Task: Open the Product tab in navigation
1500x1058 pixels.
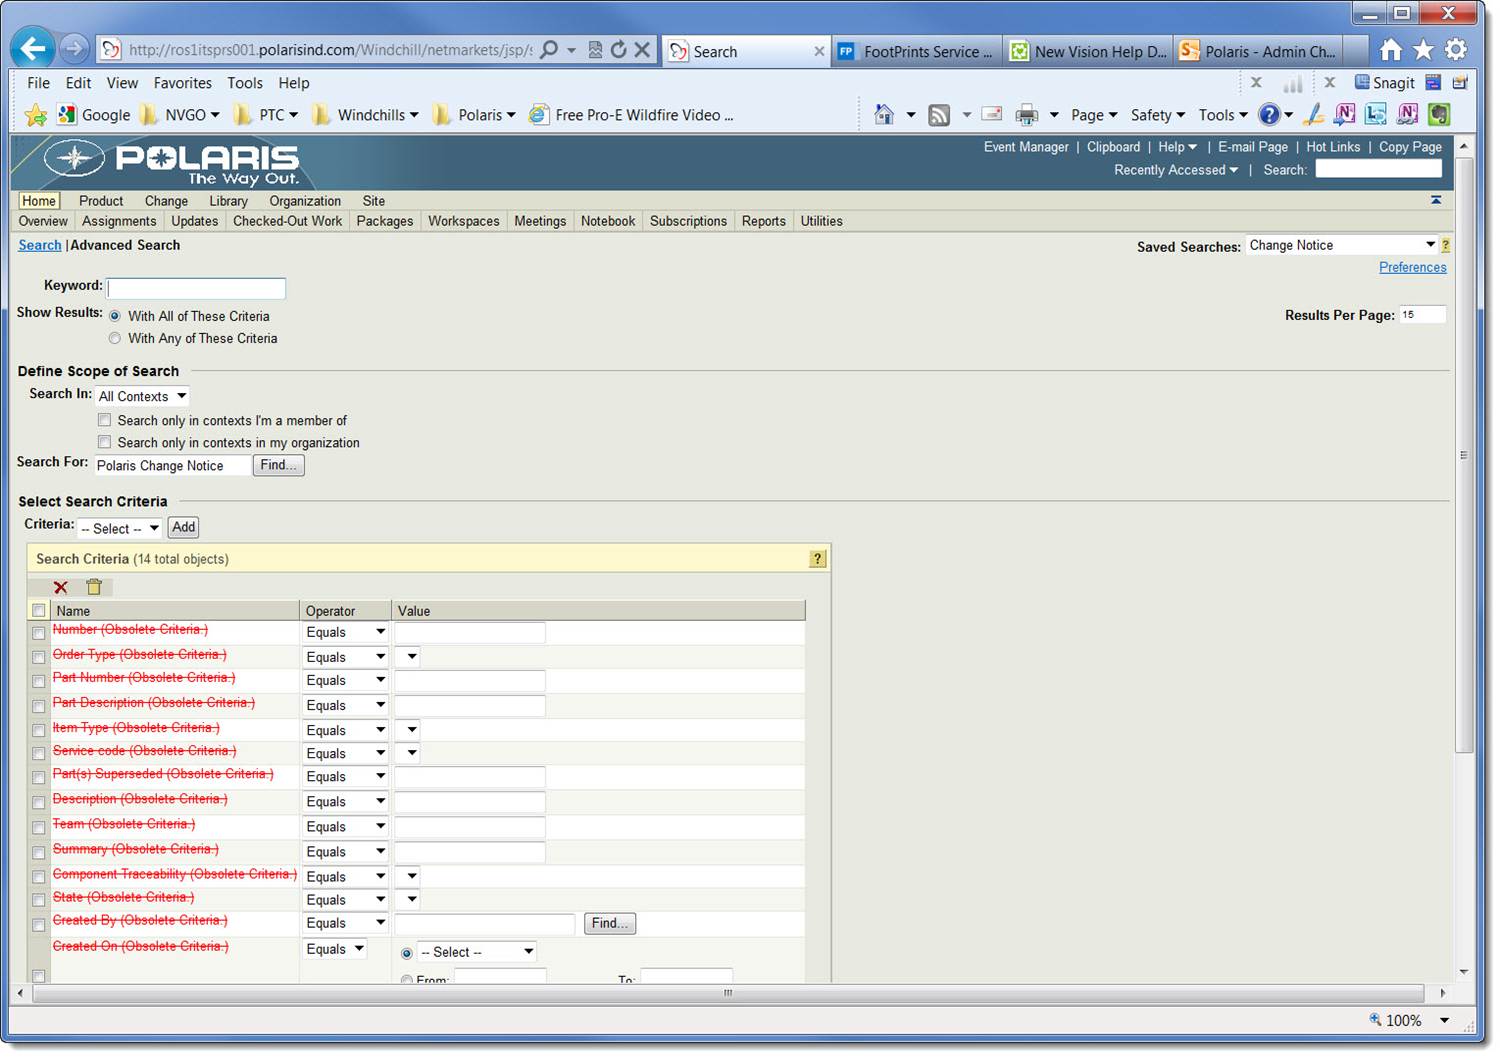Action: point(101,201)
